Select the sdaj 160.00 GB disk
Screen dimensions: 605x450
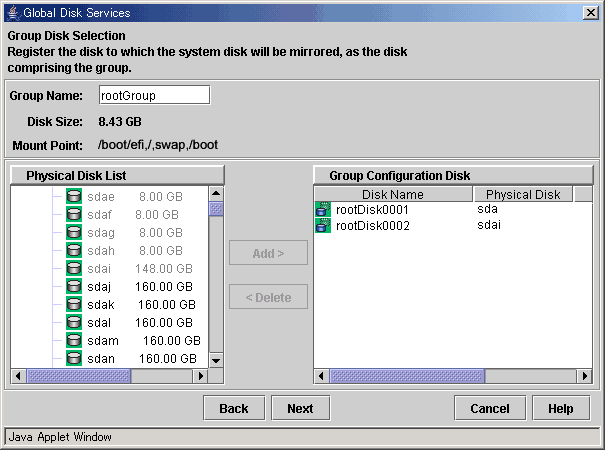[x=130, y=286]
